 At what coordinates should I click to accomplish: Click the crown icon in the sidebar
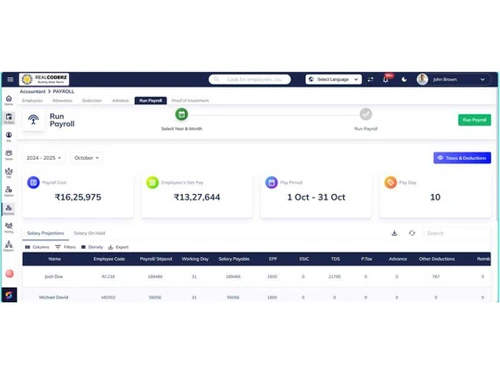click(9, 172)
